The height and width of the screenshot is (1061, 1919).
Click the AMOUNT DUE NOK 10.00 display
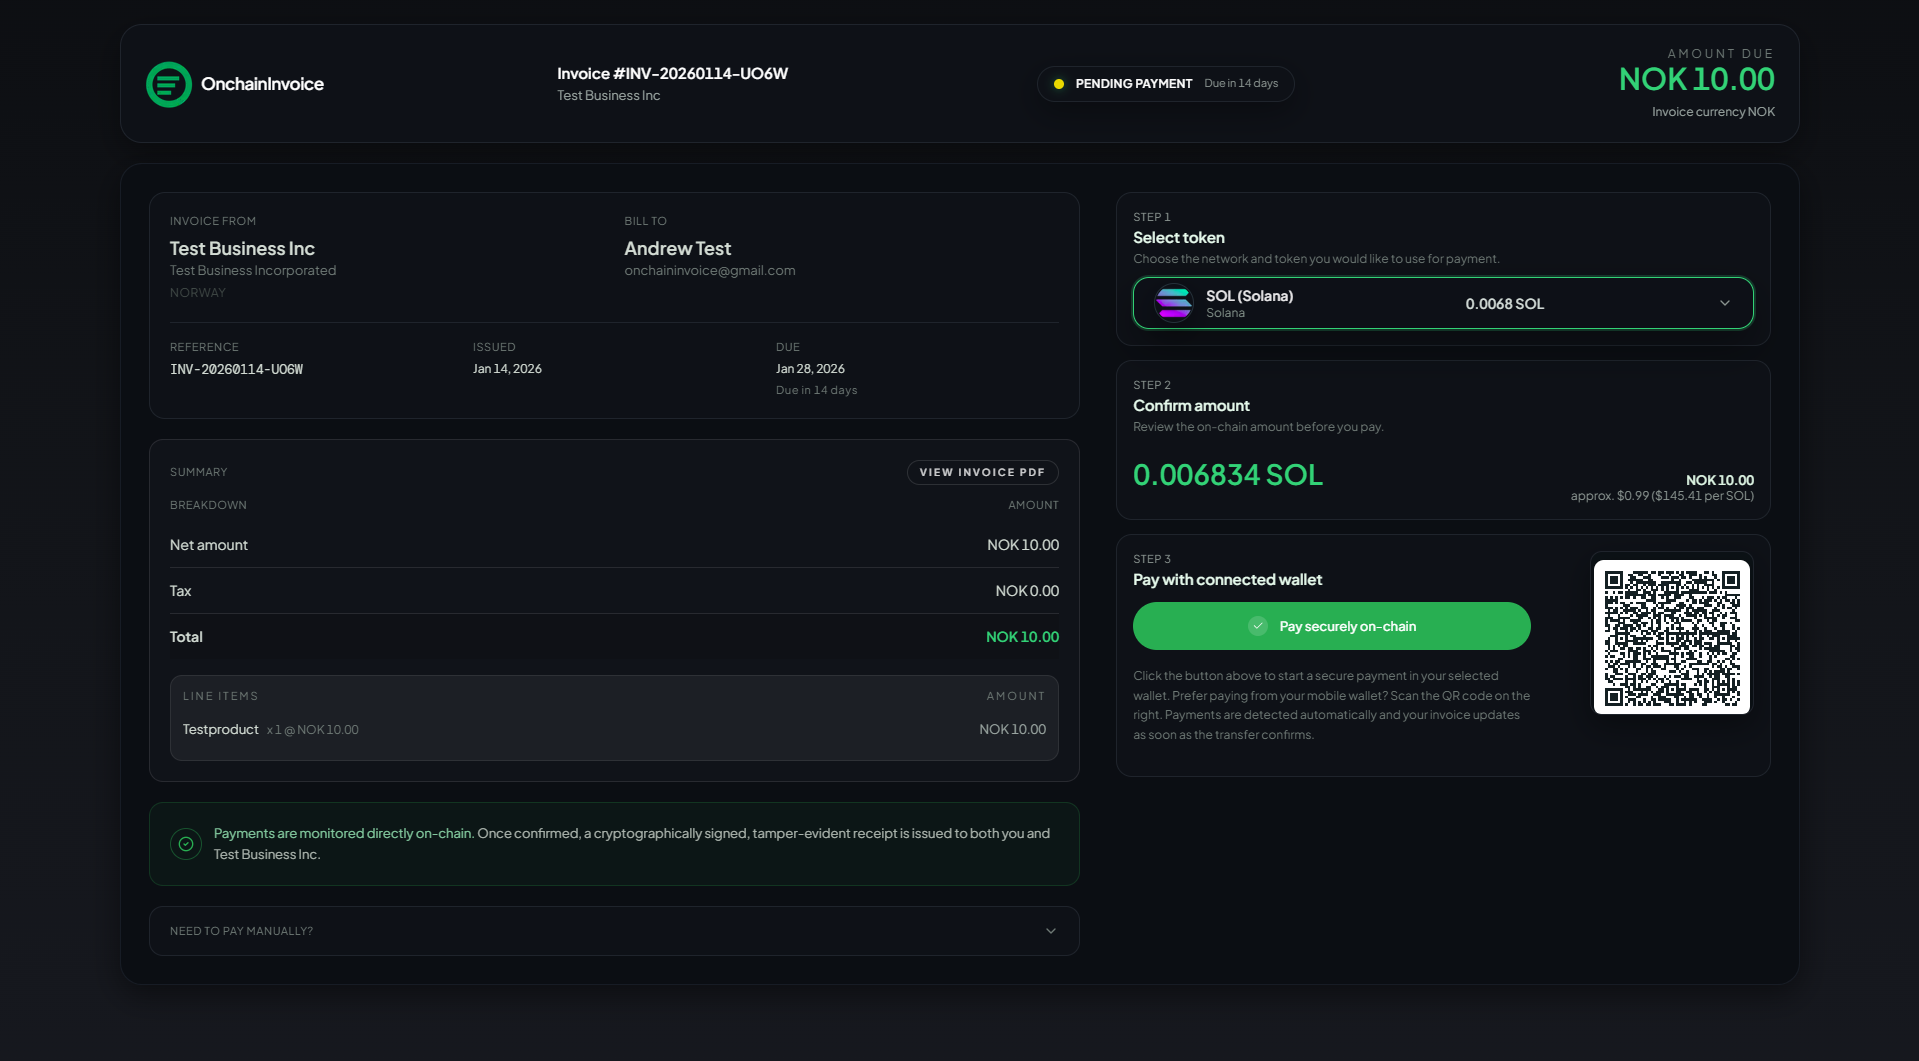coord(1696,78)
